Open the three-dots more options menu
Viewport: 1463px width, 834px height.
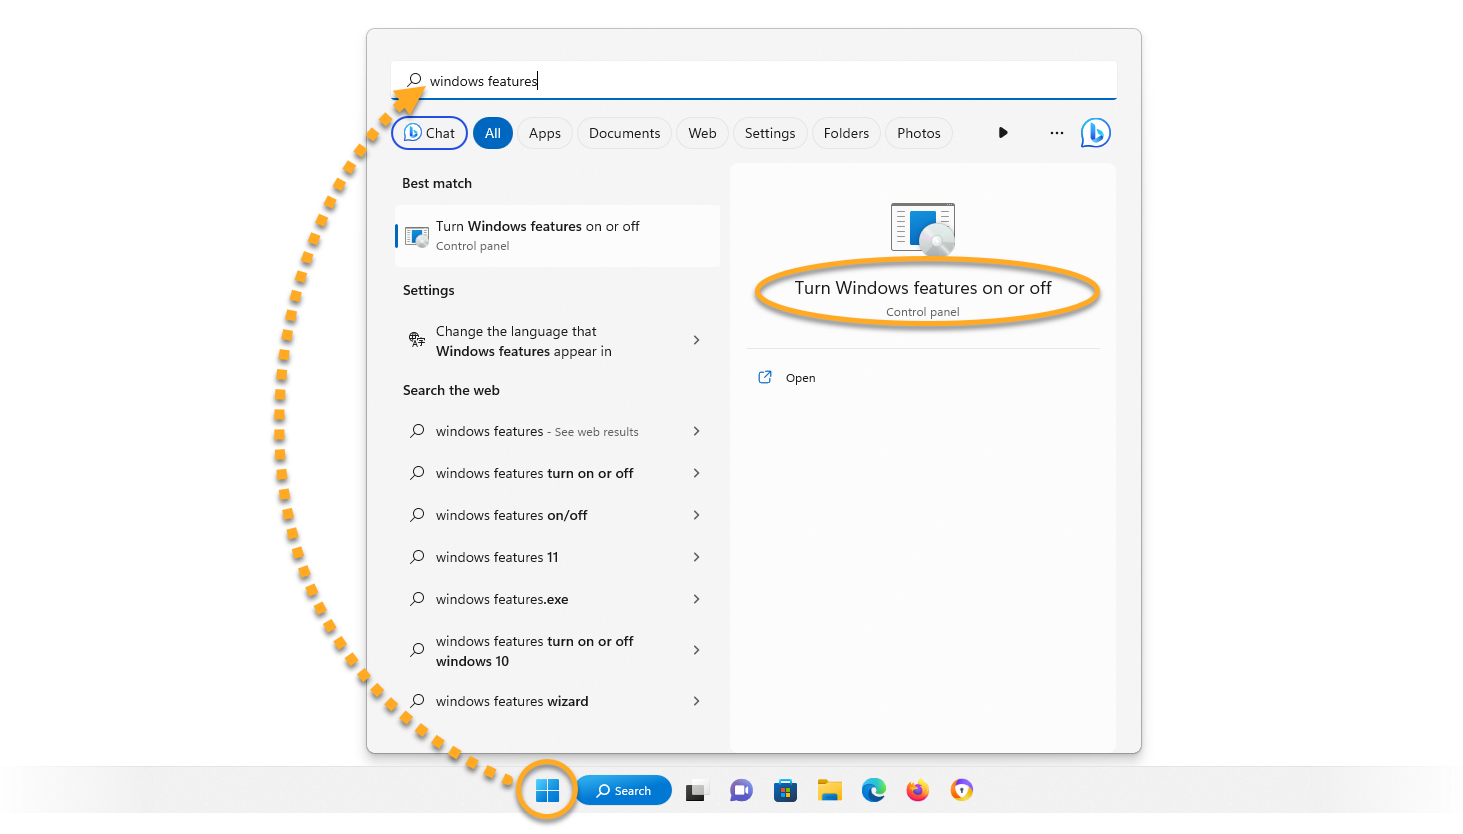tap(1056, 133)
